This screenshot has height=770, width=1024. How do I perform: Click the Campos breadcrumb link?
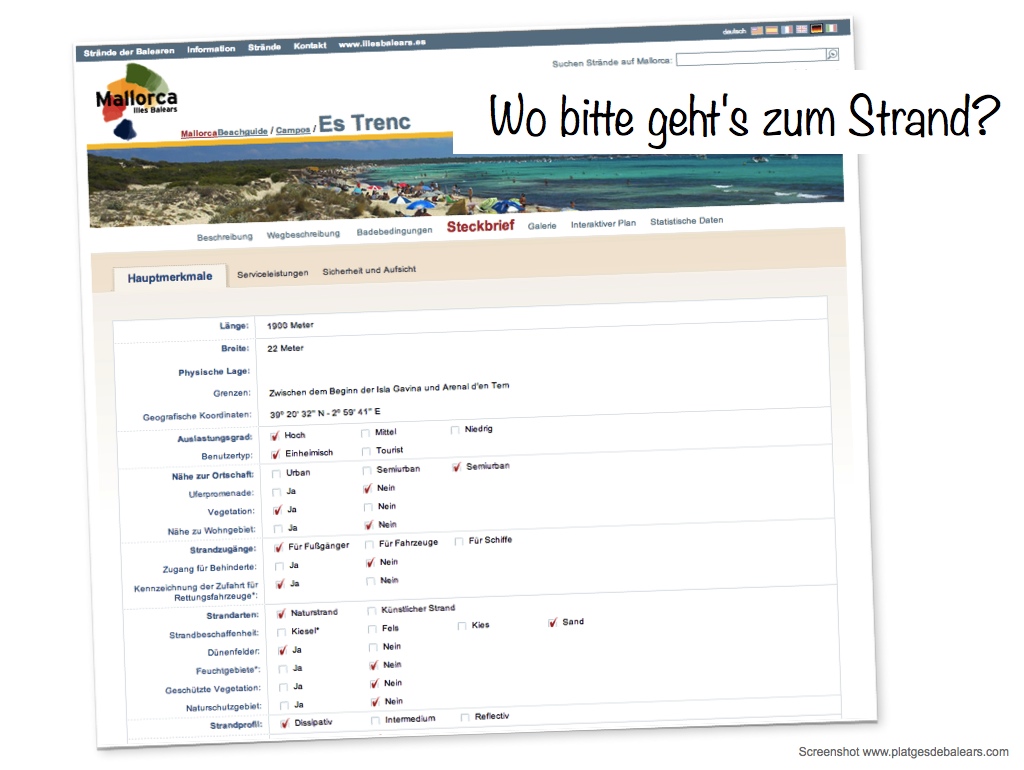(293, 130)
